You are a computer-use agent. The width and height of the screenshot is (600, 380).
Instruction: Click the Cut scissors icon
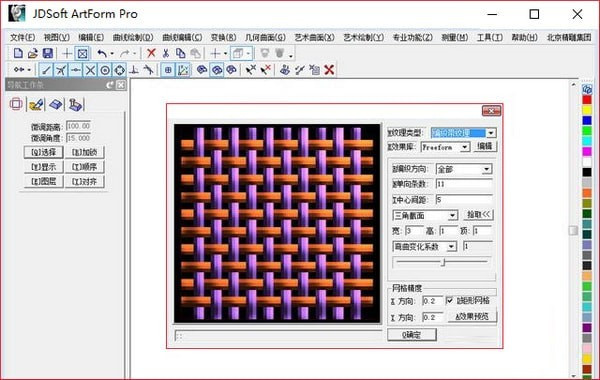tap(166, 53)
